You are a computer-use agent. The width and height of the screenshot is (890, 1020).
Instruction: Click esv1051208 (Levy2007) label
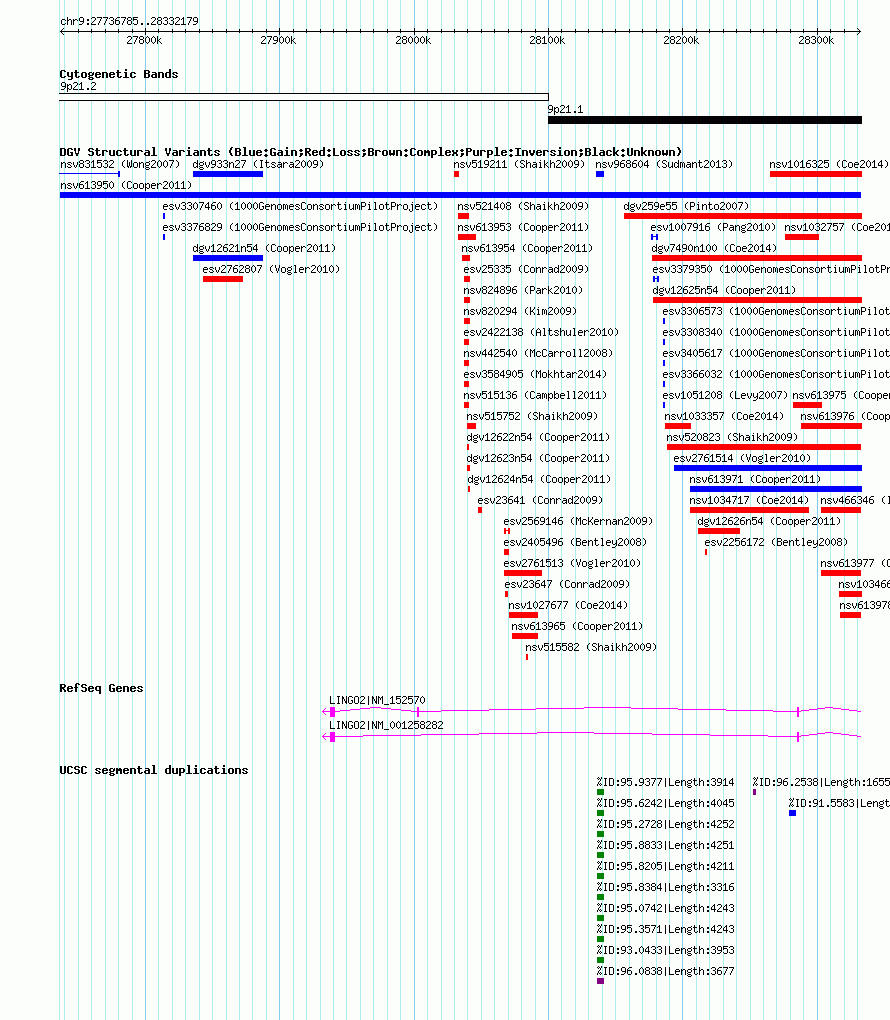click(x=725, y=395)
